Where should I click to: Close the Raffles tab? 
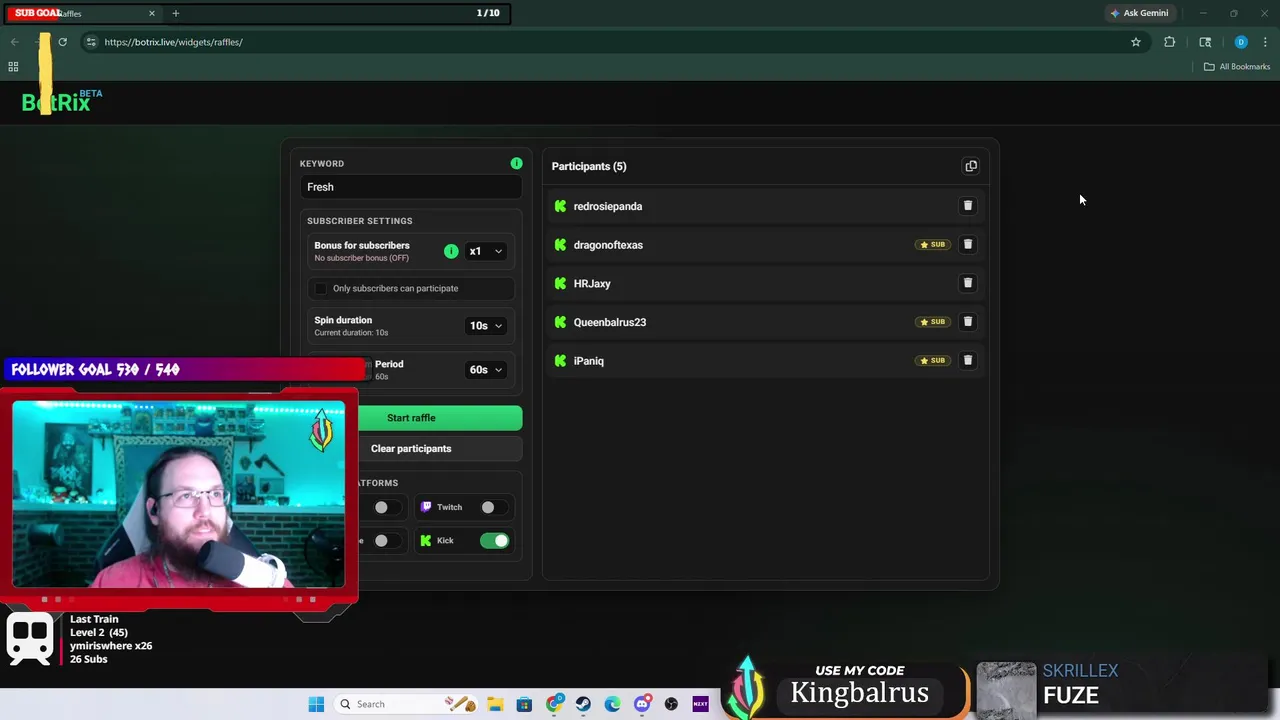[x=152, y=13]
